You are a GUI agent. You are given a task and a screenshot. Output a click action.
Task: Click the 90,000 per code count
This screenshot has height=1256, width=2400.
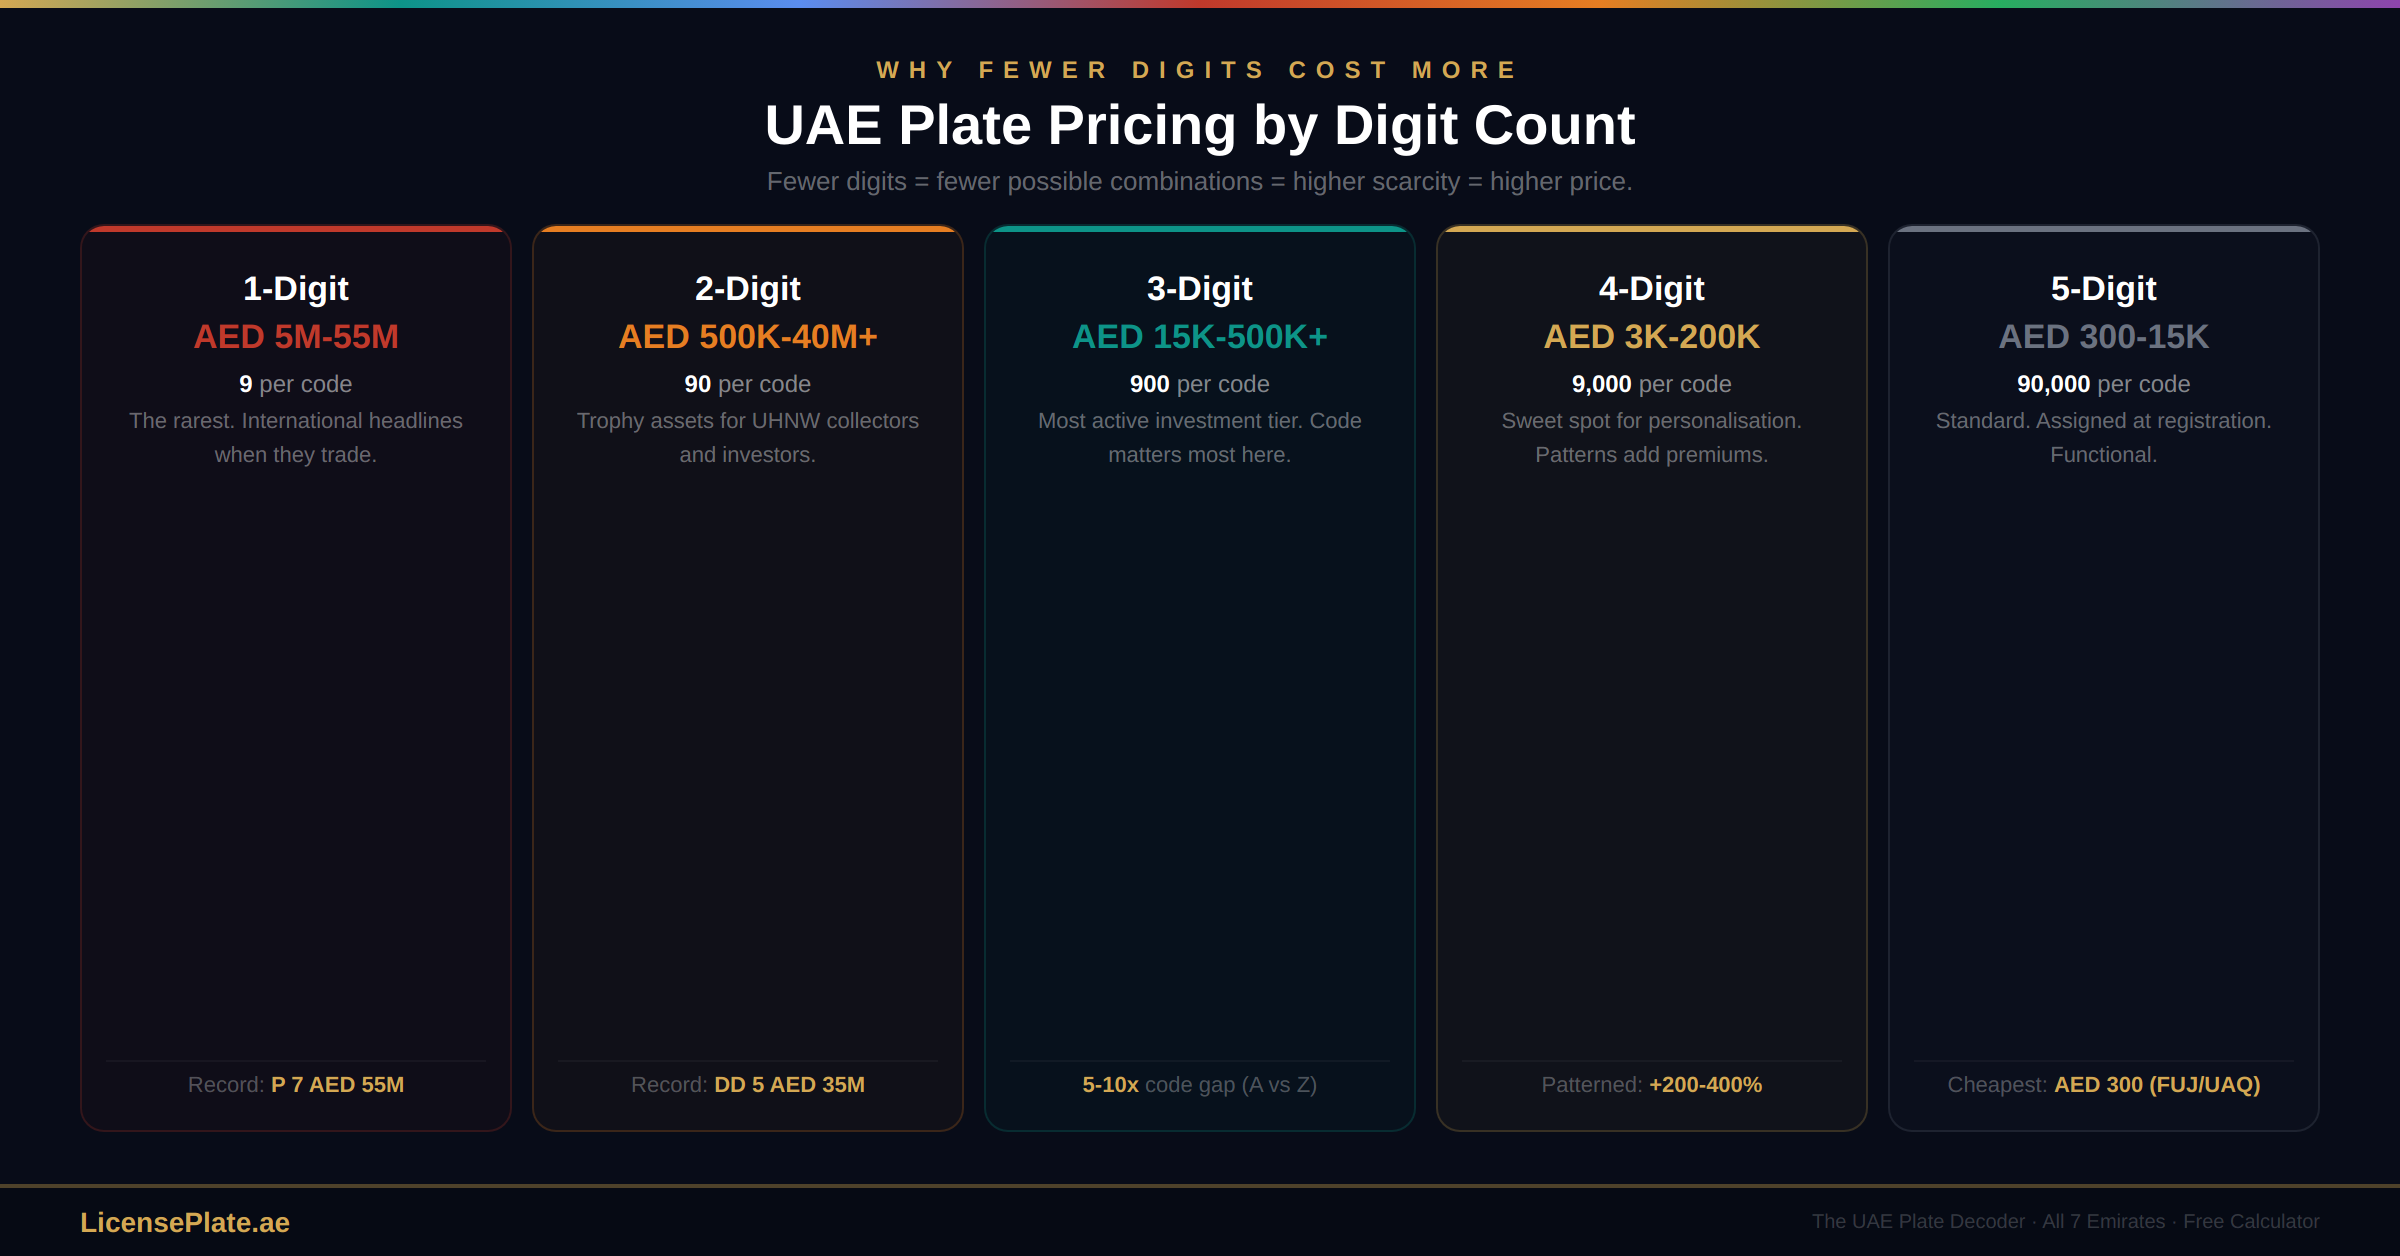pyautogui.click(x=2104, y=384)
